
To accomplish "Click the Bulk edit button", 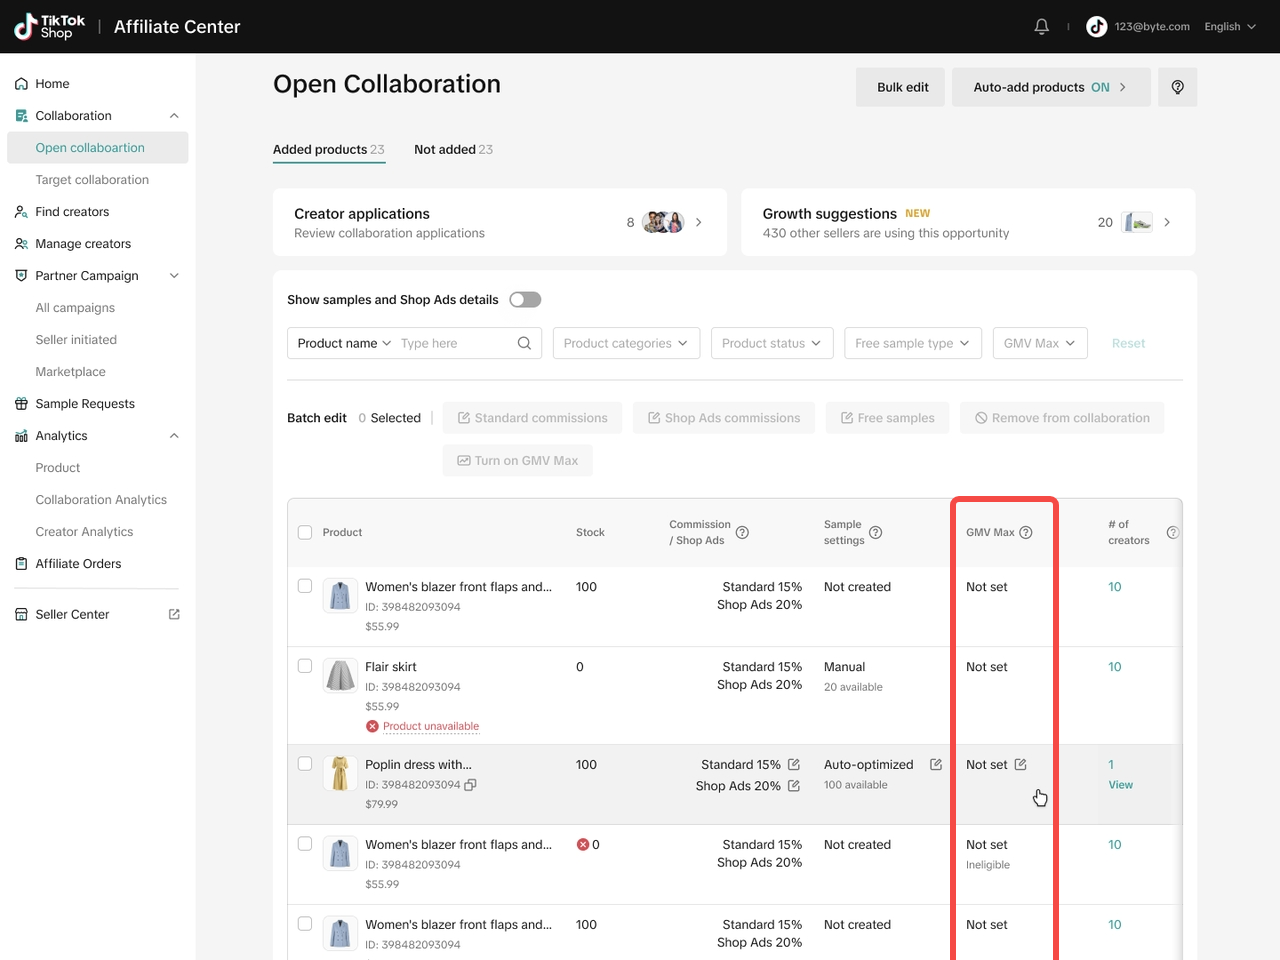I will (902, 87).
